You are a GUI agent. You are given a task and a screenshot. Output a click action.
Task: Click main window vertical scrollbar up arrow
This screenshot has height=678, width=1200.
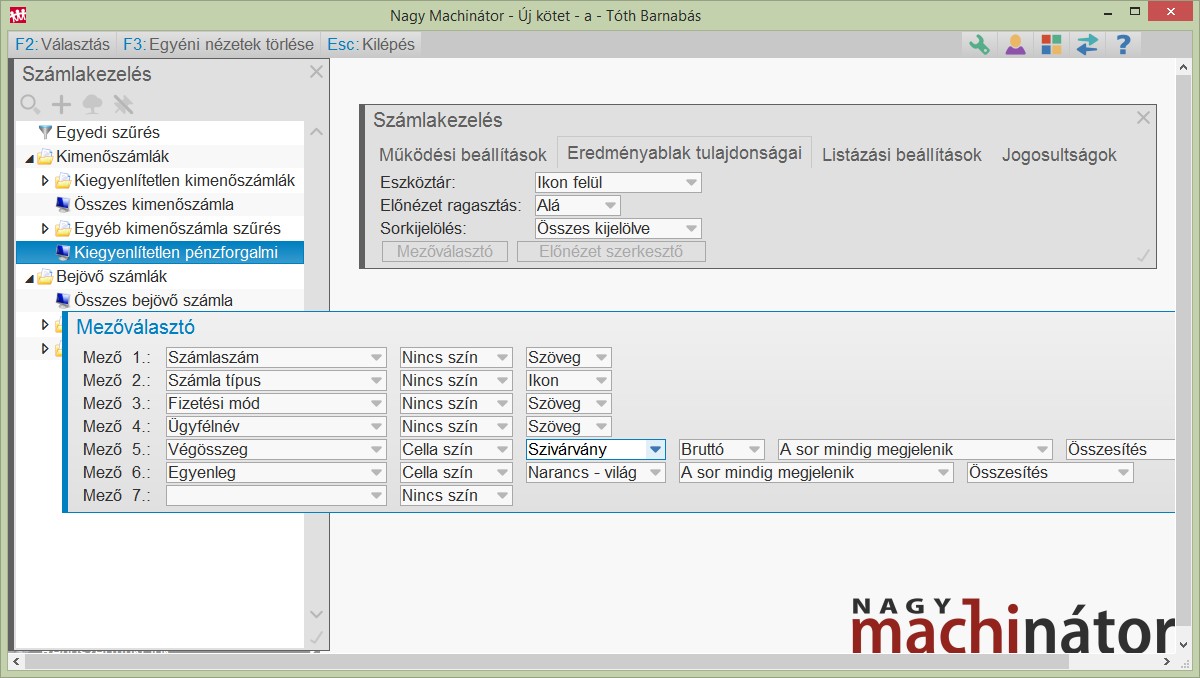[x=1185, y=66]
